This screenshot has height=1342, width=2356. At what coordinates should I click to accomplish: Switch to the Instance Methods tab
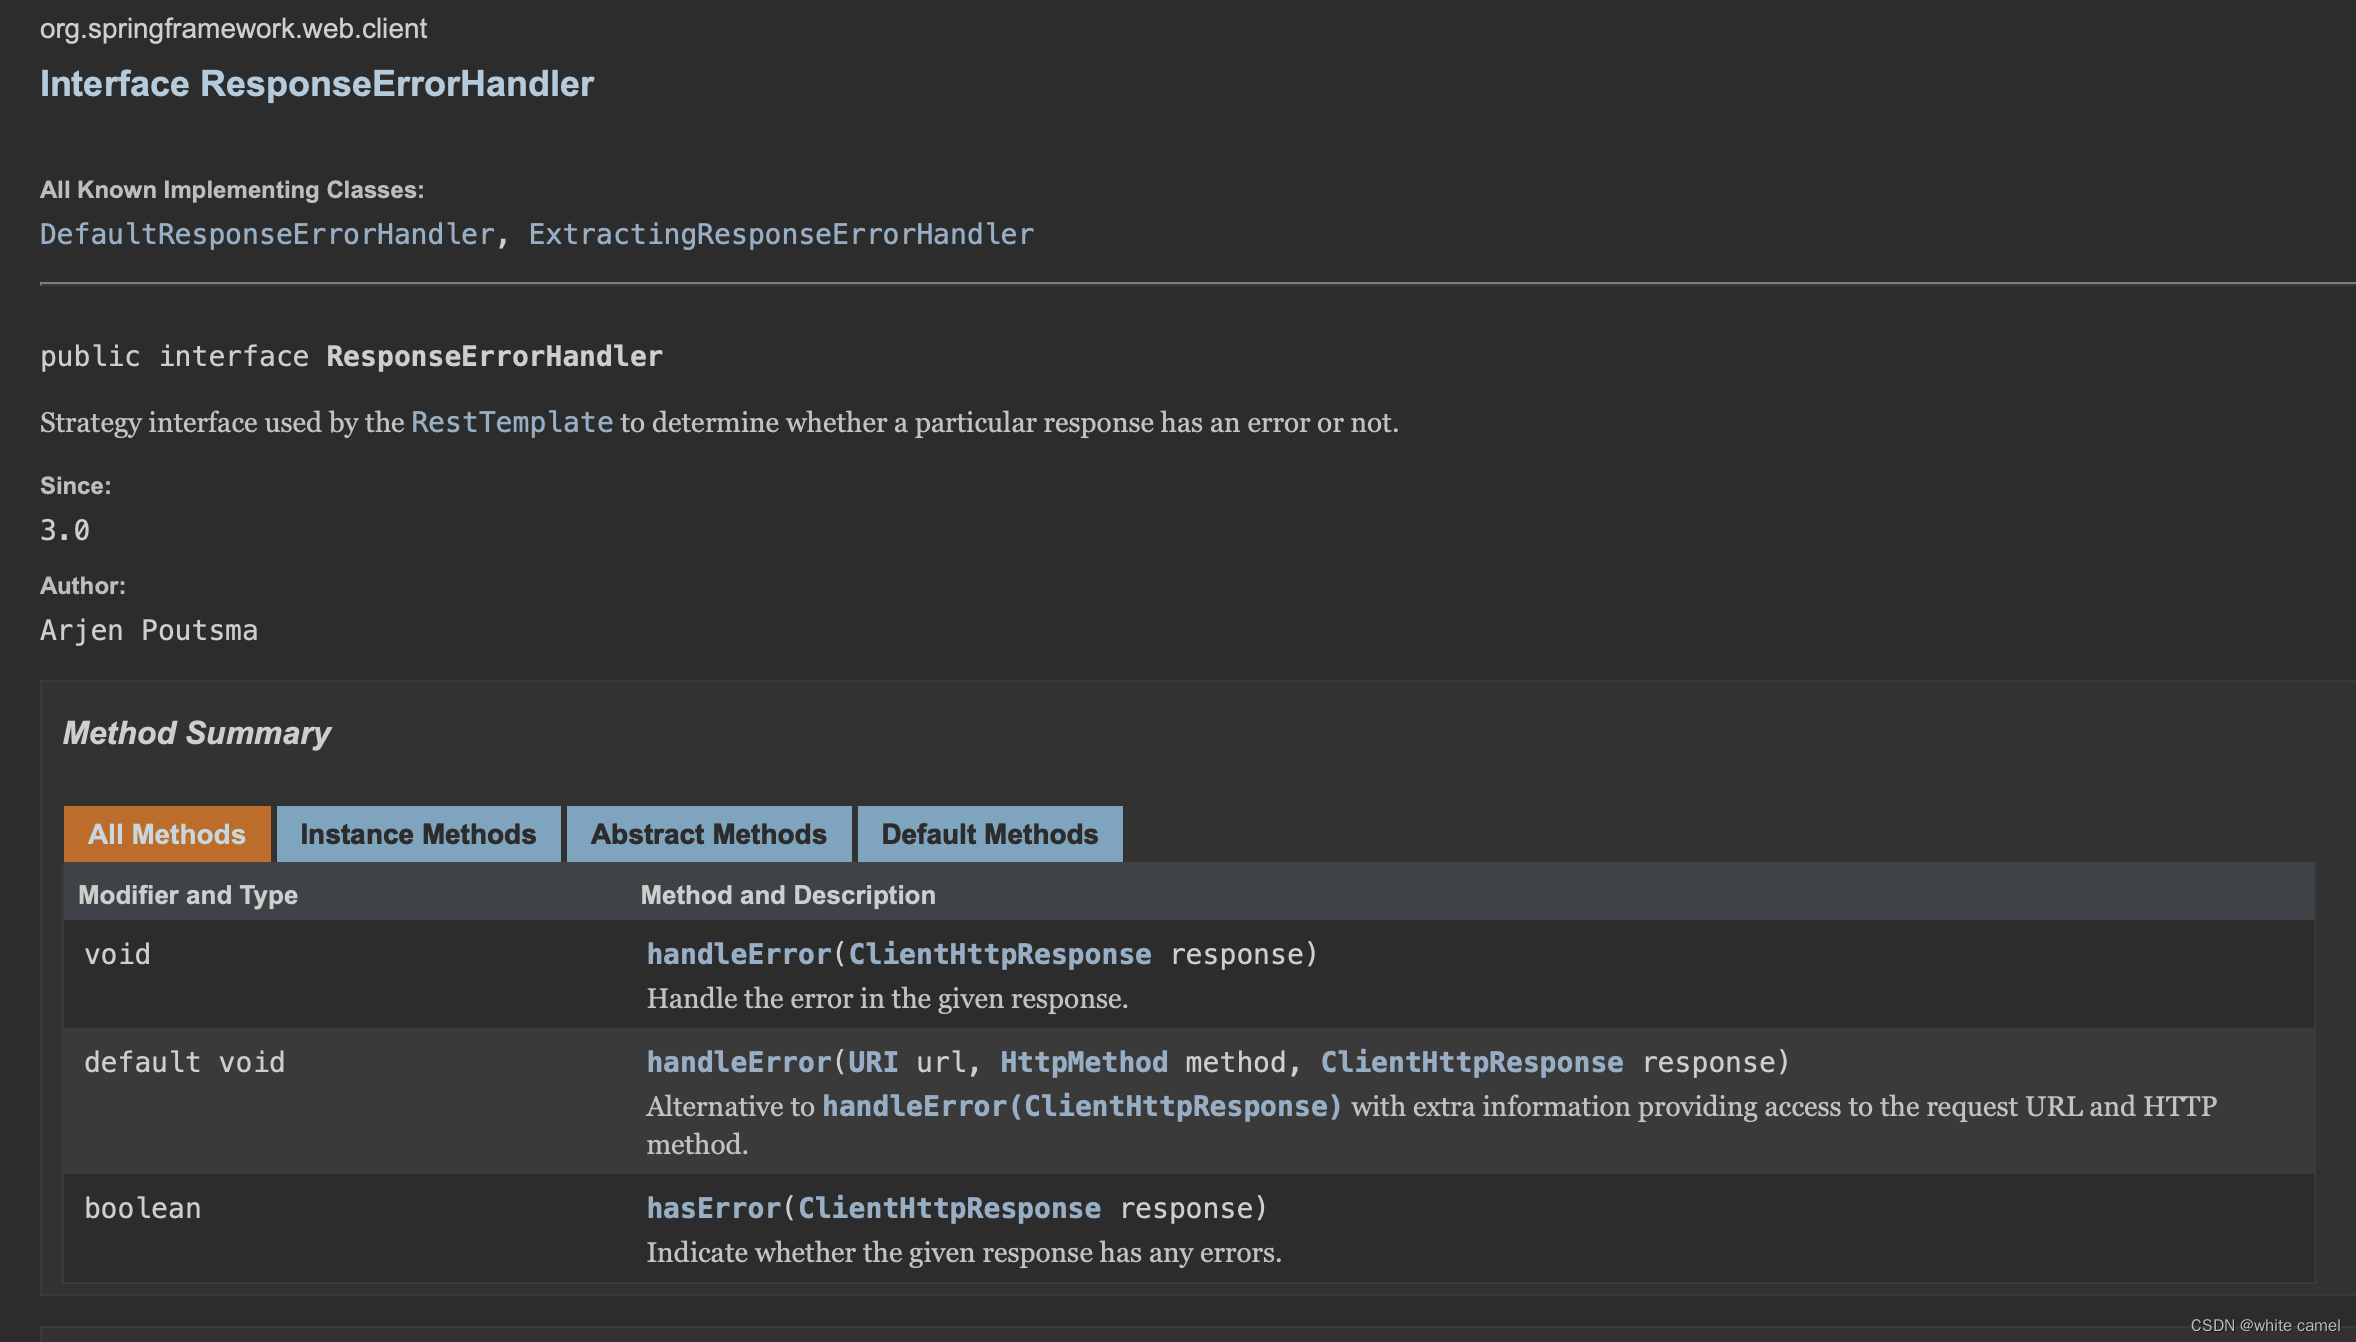[418, 834]
